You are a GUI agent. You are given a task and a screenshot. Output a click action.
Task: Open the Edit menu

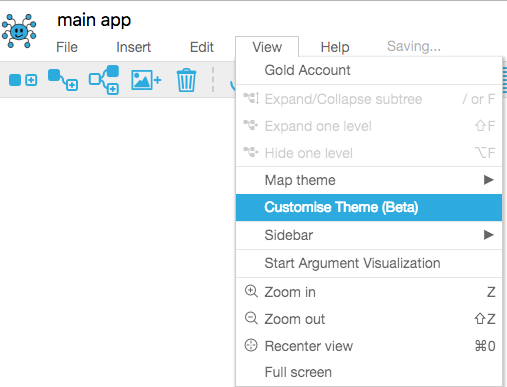(202, 47)
